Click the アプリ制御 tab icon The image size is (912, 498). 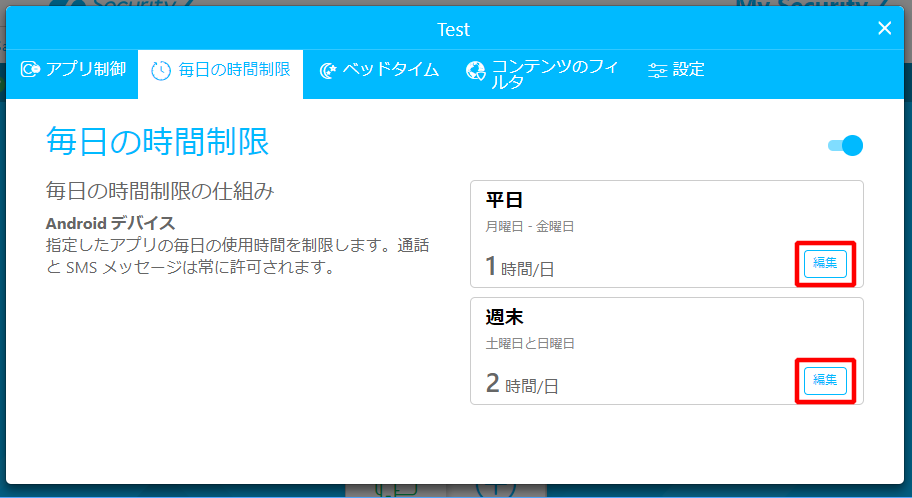pos(30,70)
